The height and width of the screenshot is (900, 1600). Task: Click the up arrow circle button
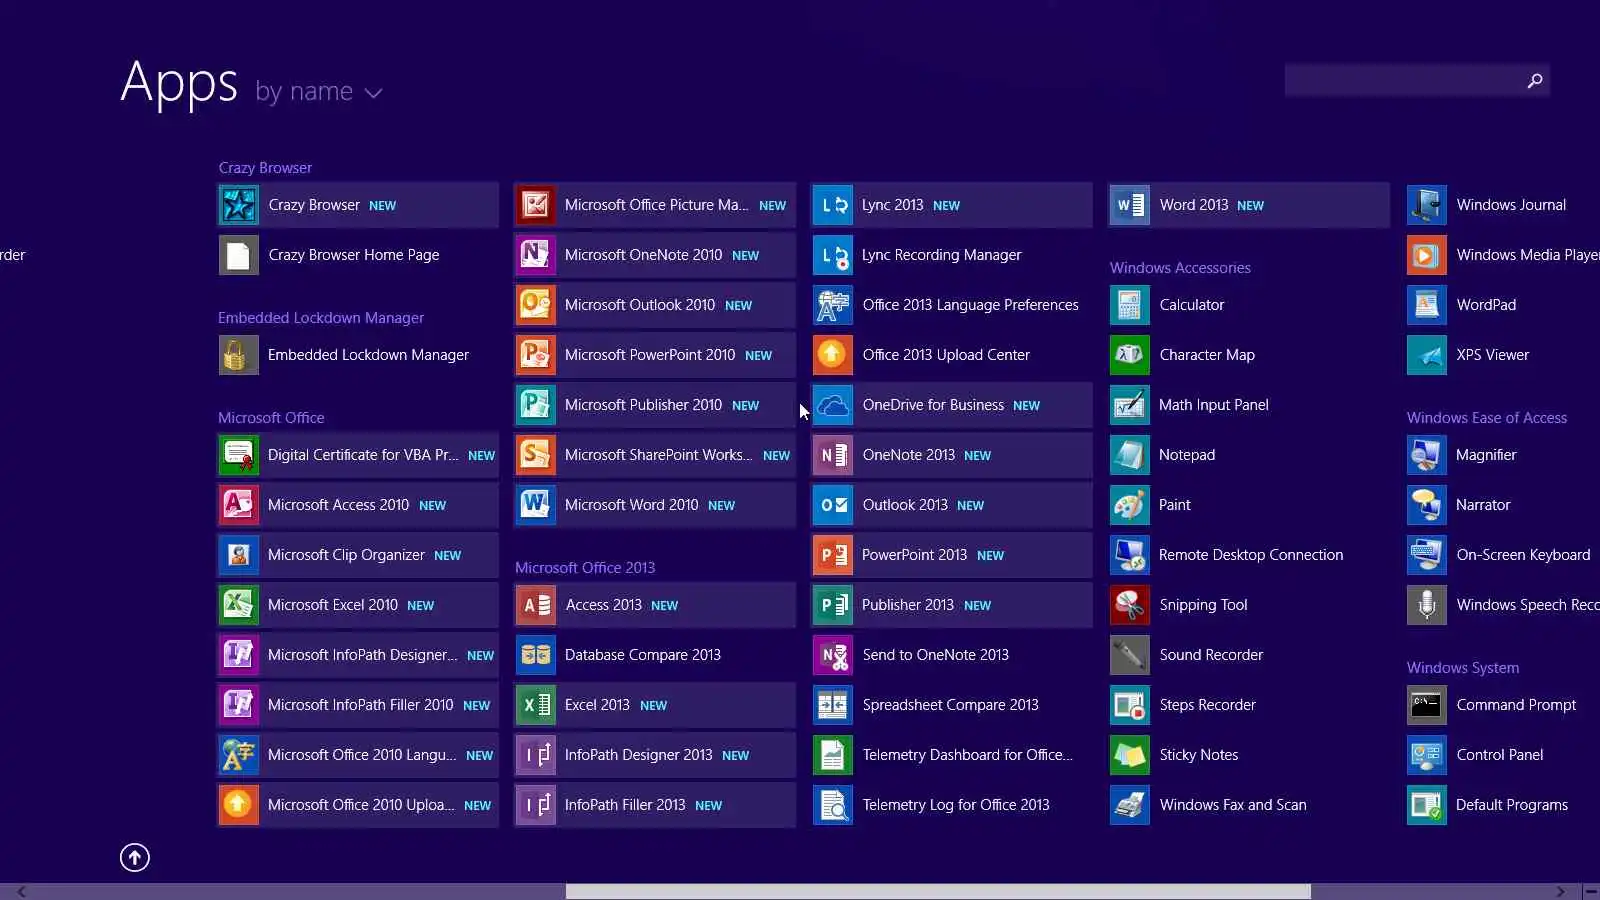click(x=135, y=857)
